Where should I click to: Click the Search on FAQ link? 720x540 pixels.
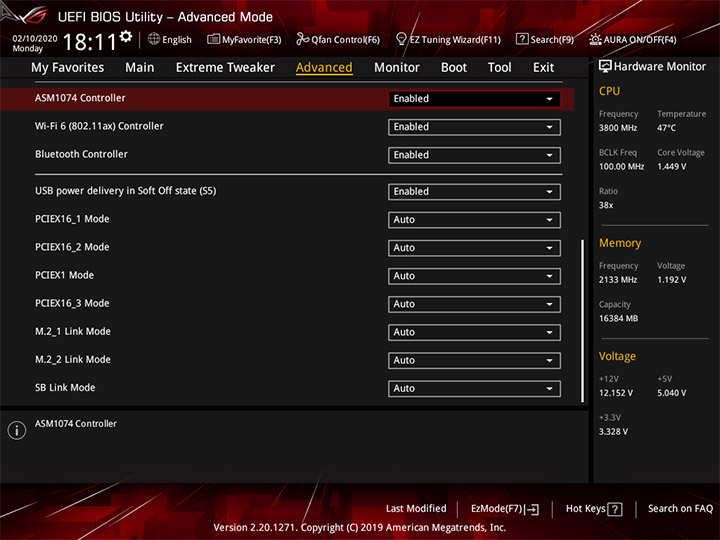[680, 509]
